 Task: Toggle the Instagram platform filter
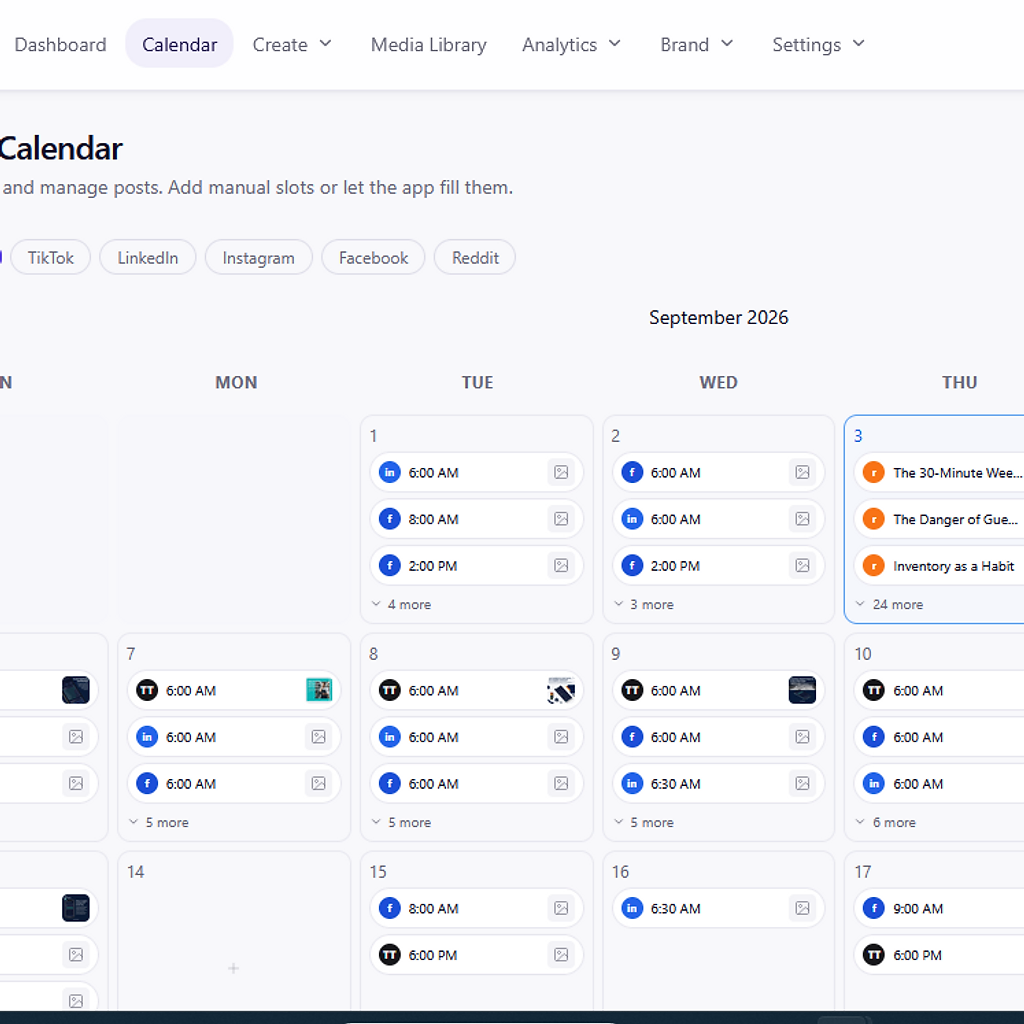click(259, 257)
